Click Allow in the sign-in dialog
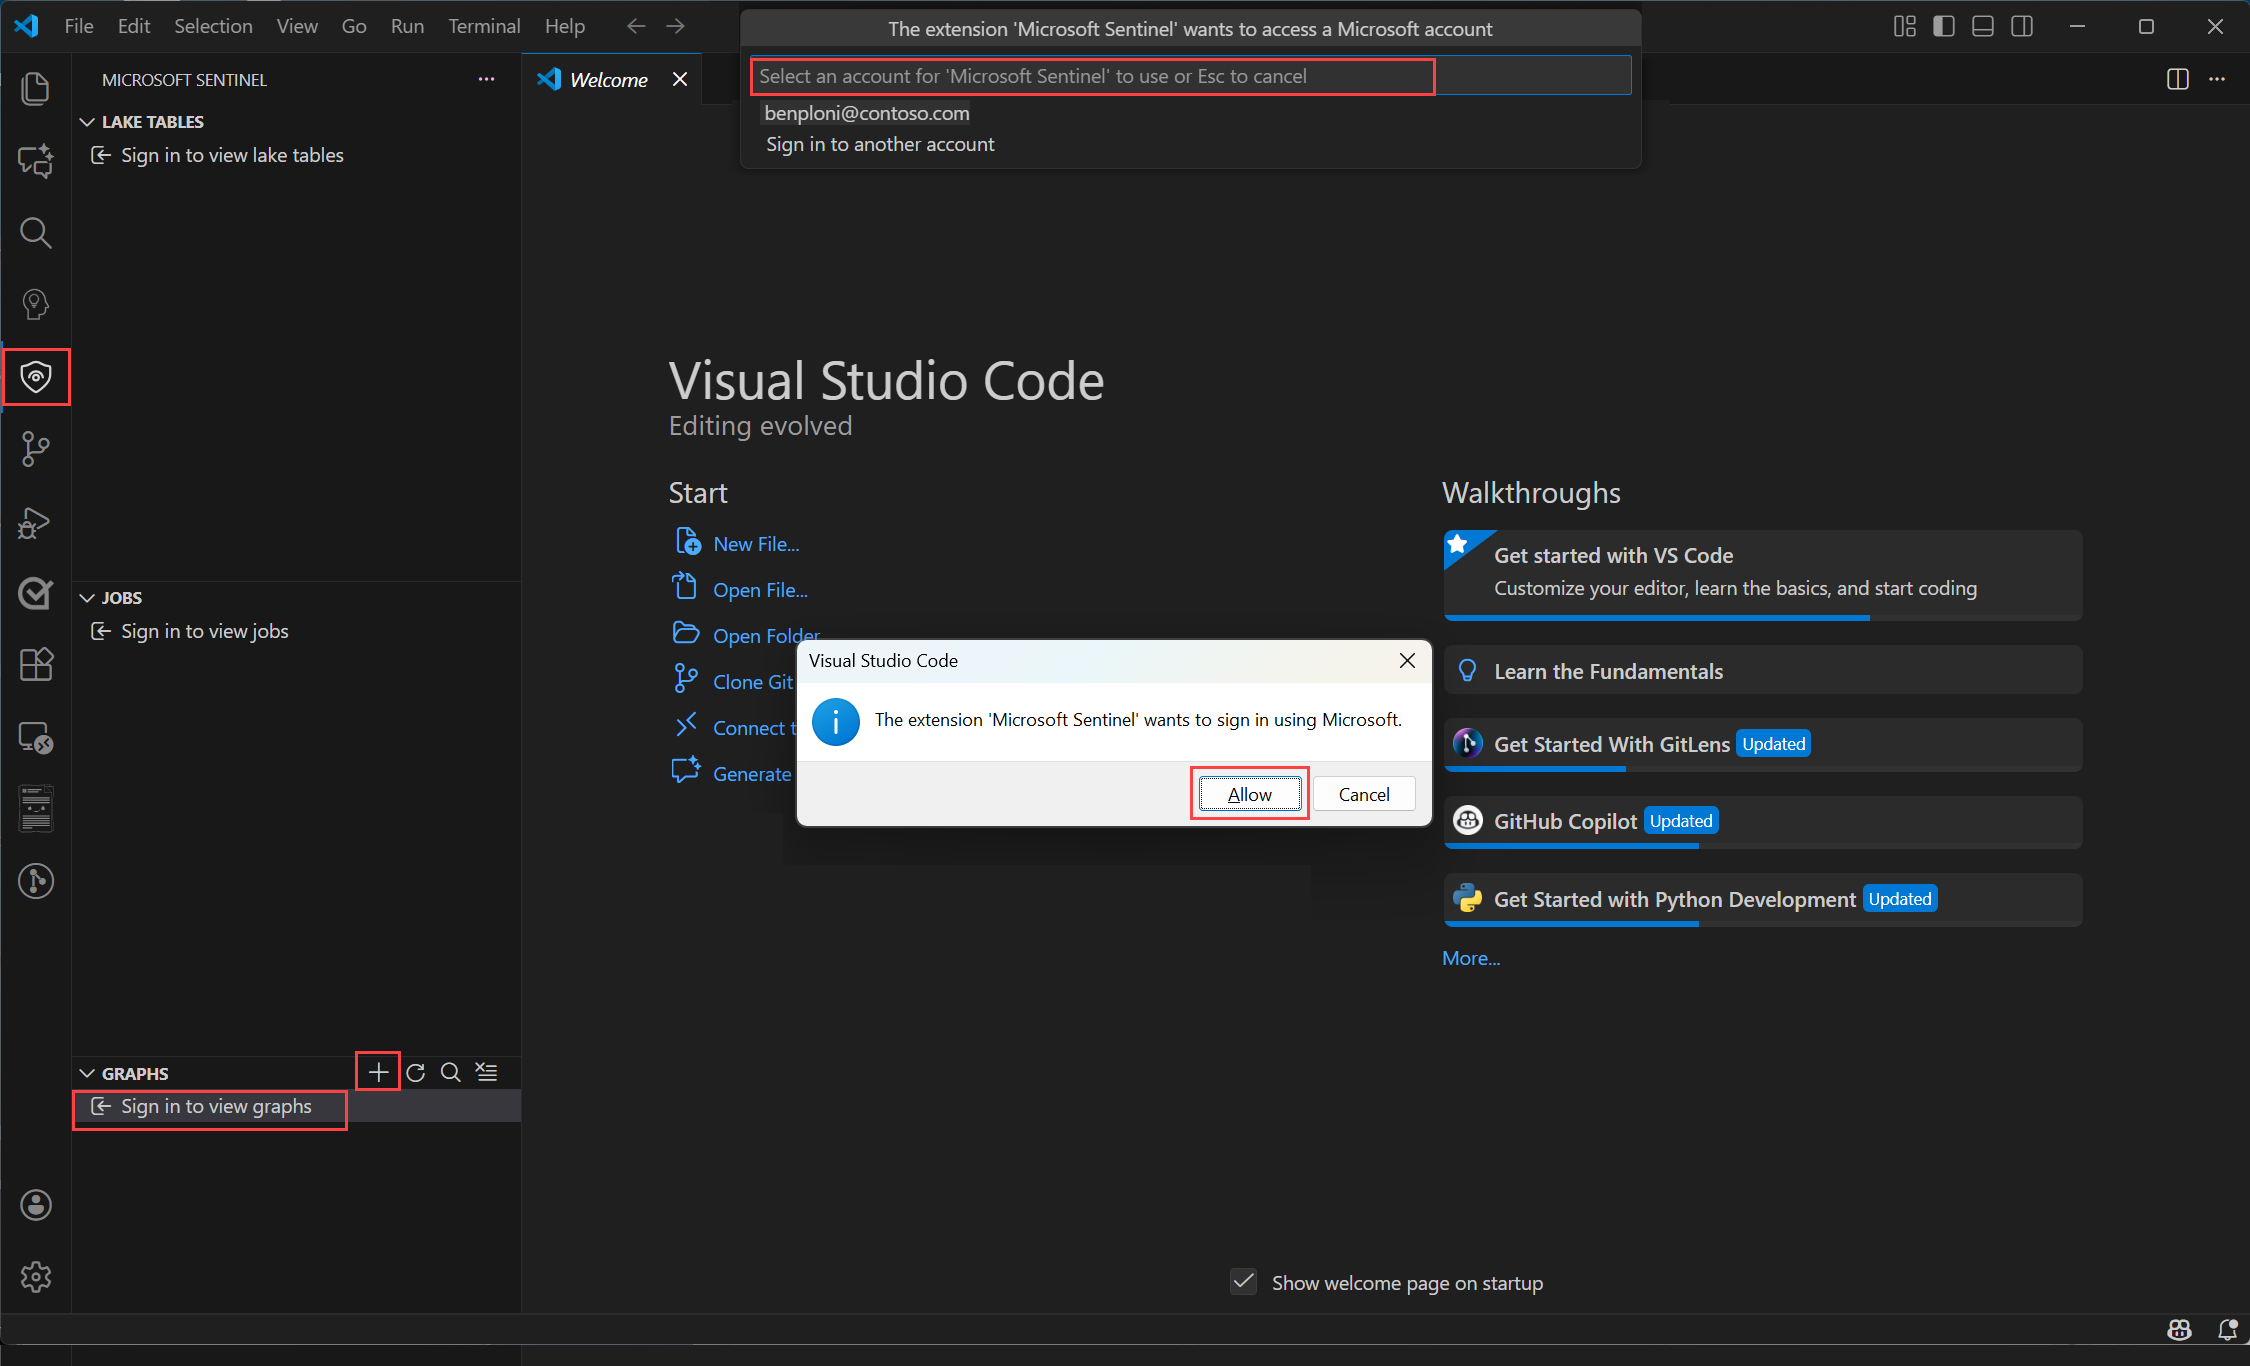Image resolution: width=2250 pixels, height=1366 pixels. tap(1249, 794)
